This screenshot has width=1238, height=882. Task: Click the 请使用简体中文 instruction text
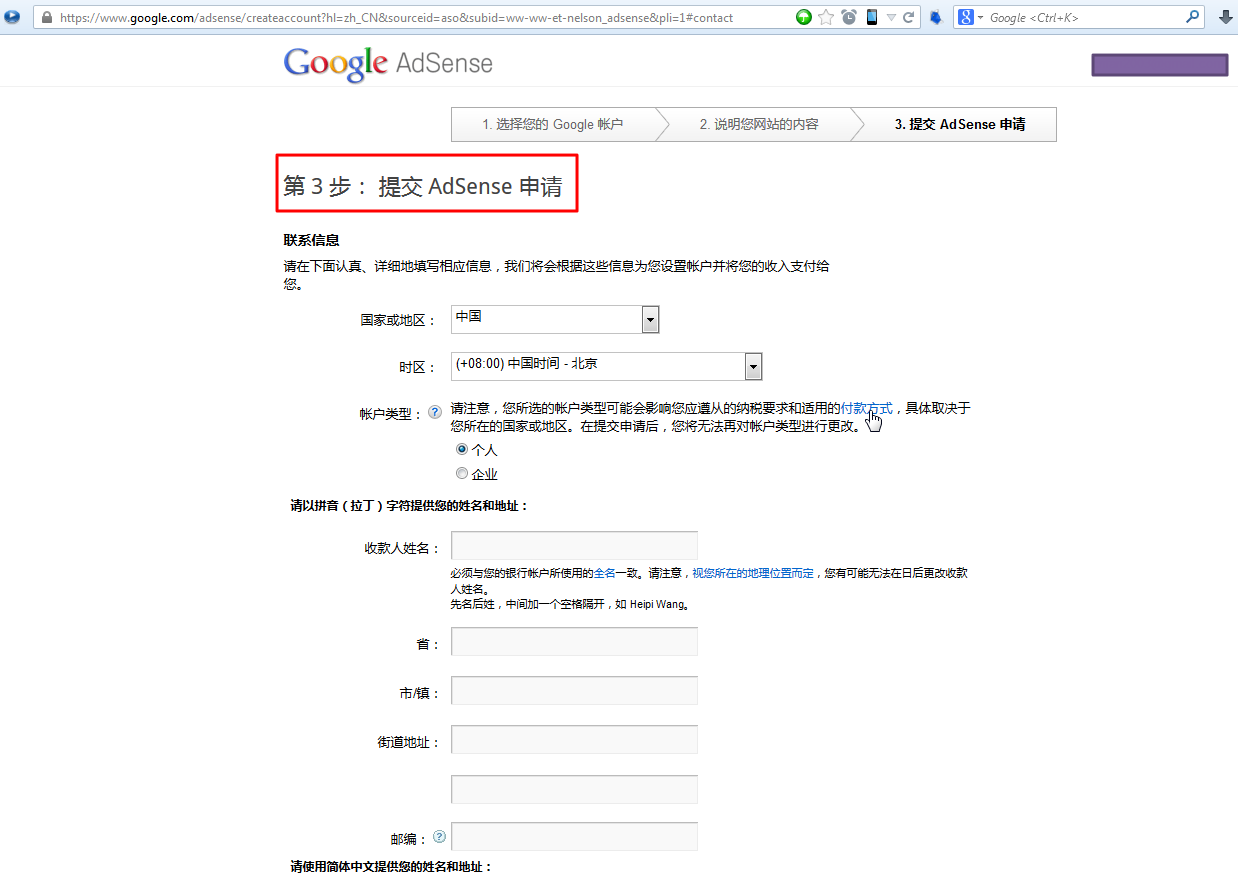pyautogui.click(x=391, y=866)
